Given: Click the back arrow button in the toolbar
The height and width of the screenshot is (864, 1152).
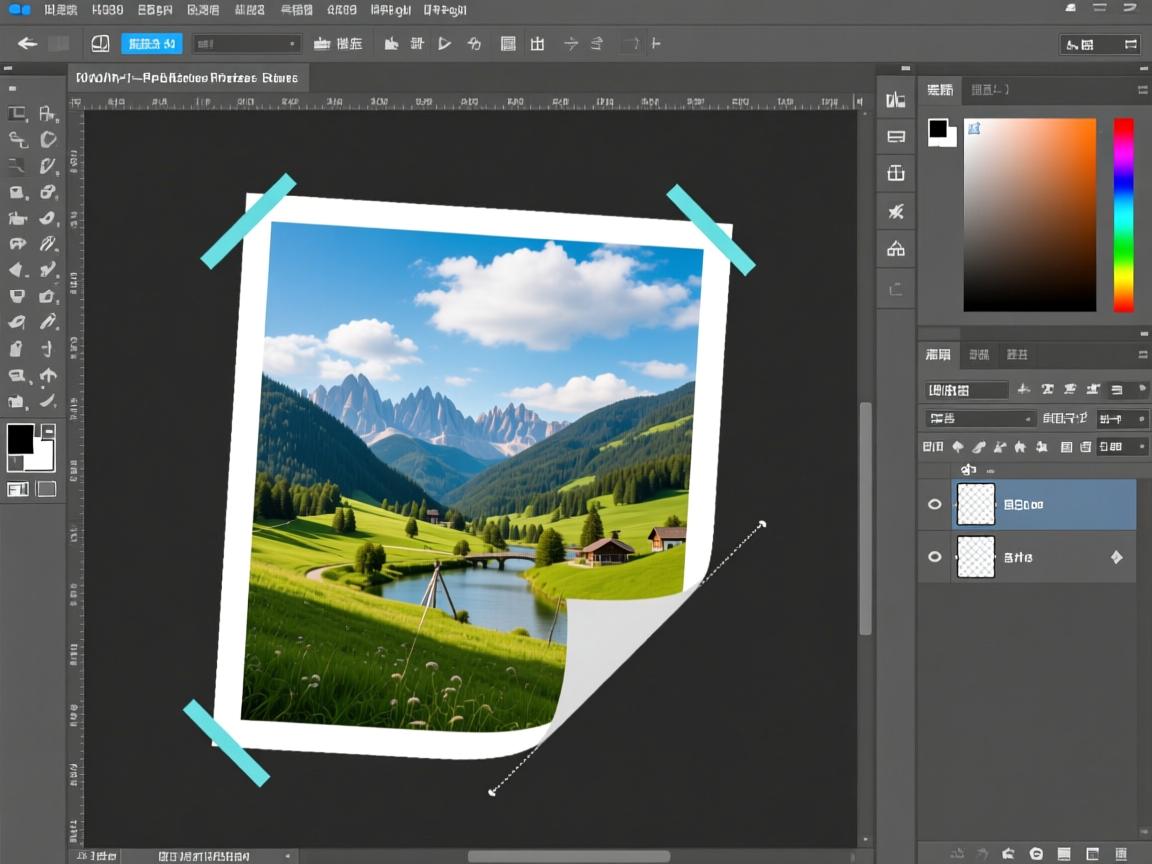Looking at the screenshot, I should [x=25, y=43].
